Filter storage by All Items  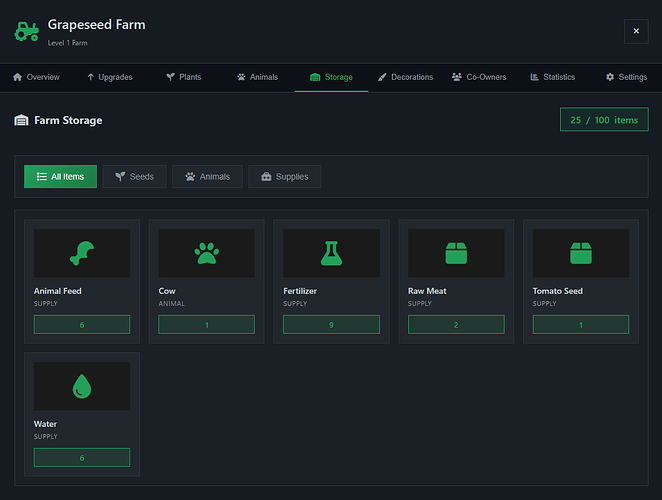point(60,177)
